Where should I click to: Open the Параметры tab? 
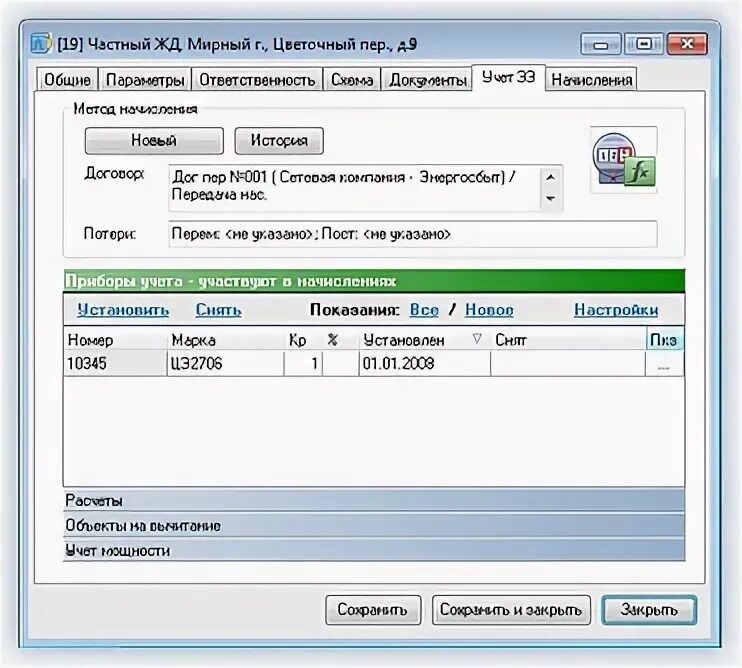click(145, 79)
